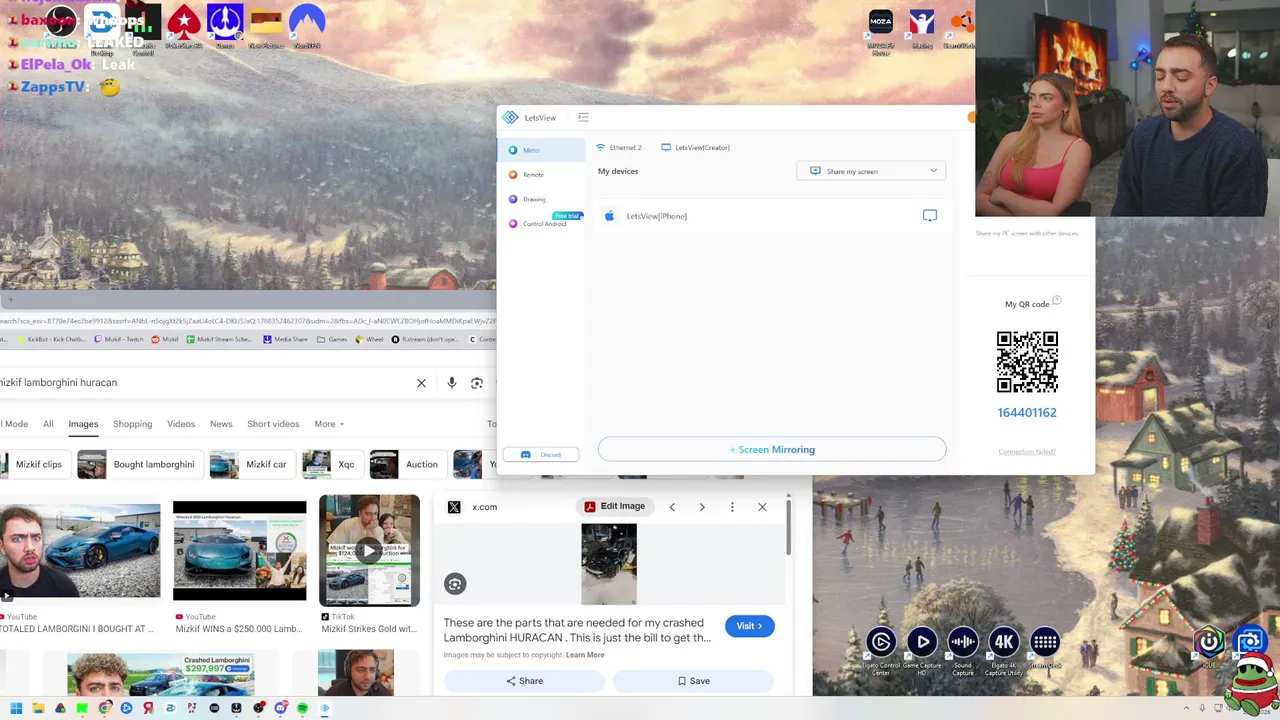Click Visit button for x.com result
The image size is (1280, 720).
749,626
